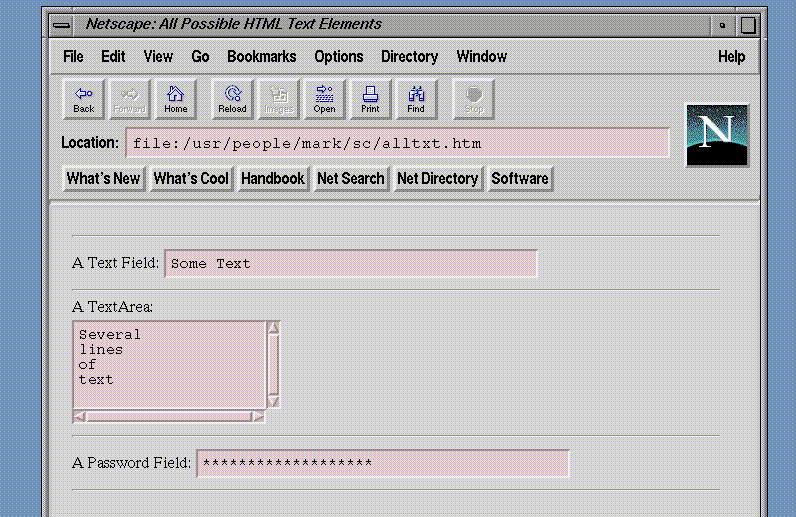Reload the current page
Image resolution: width=796 pixels, height=517 pixels.
[232, 99]
